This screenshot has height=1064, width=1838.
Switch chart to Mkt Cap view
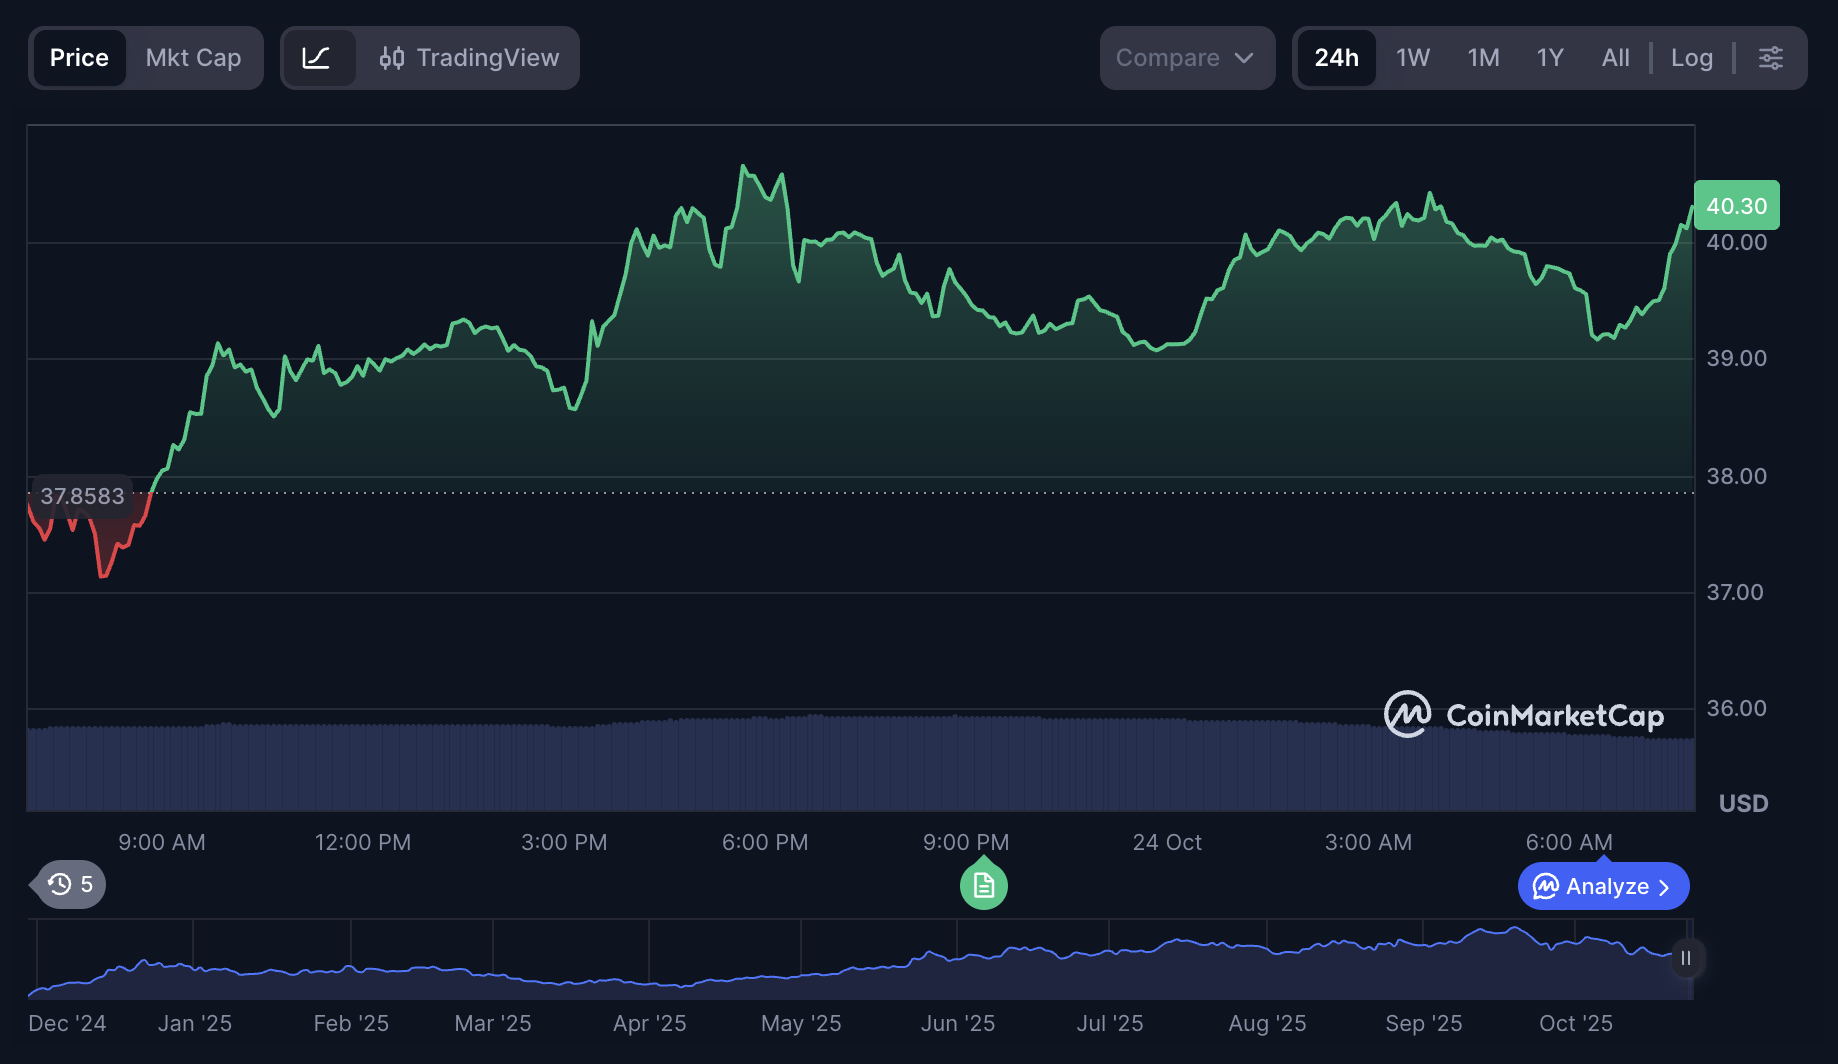coord(193,58)
